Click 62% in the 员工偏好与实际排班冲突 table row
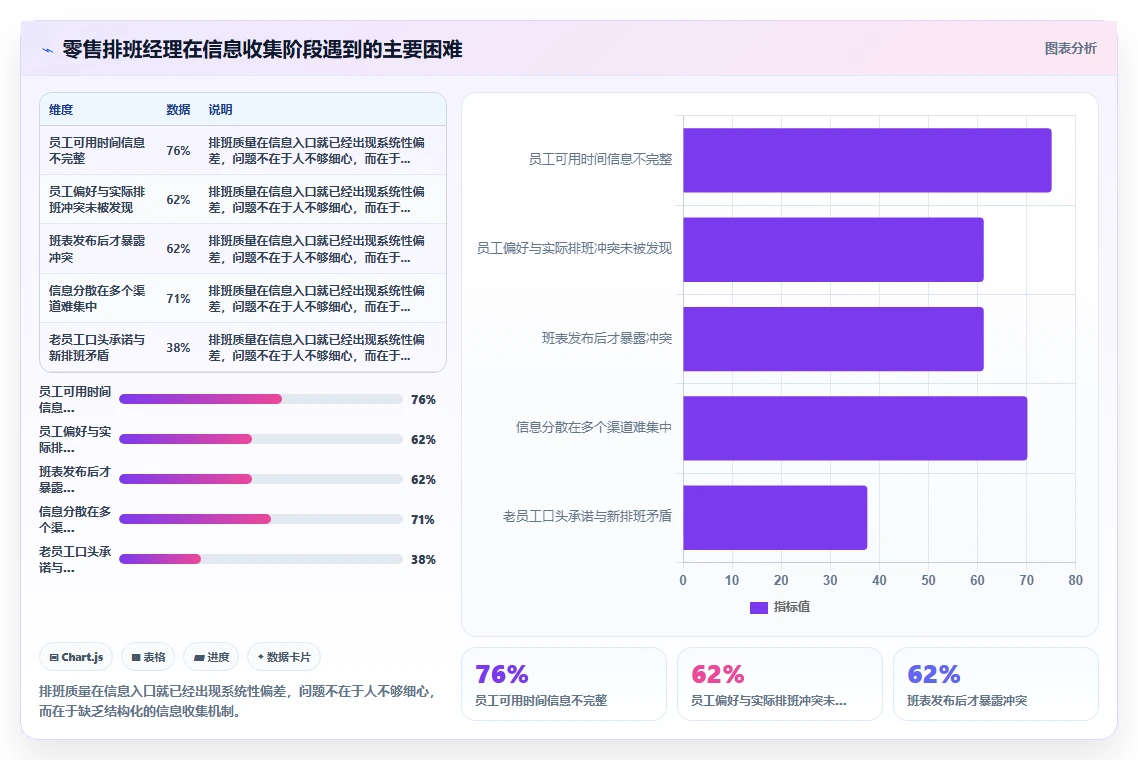 click(179, 200)
